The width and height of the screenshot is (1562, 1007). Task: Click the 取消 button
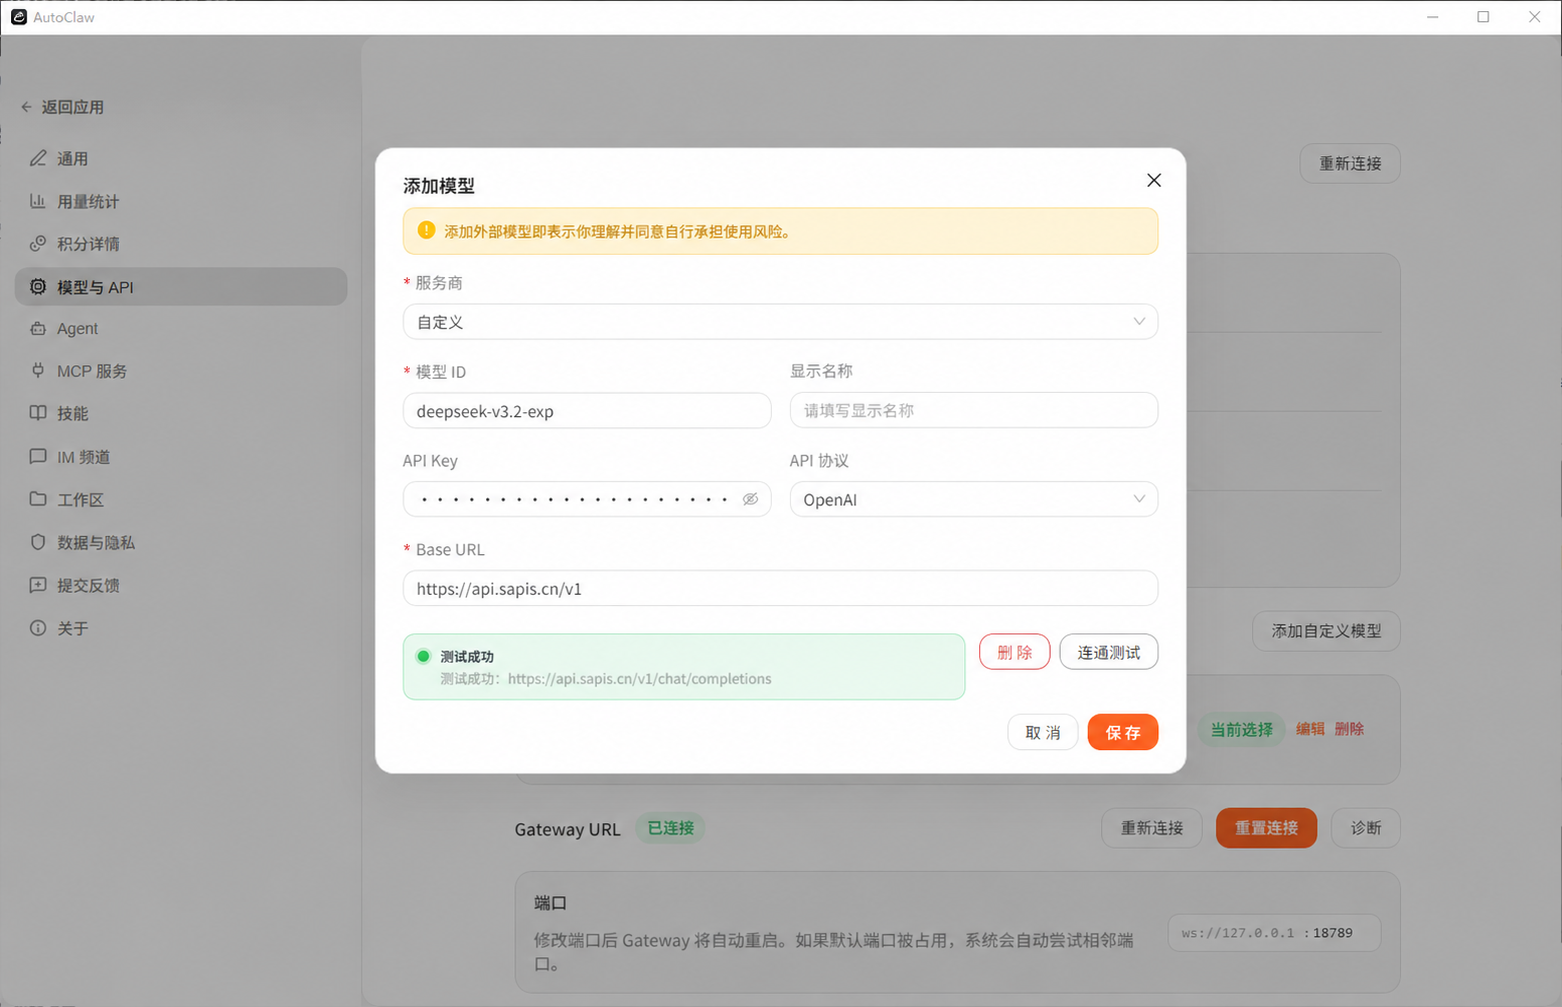click(x=1042, y=732)
